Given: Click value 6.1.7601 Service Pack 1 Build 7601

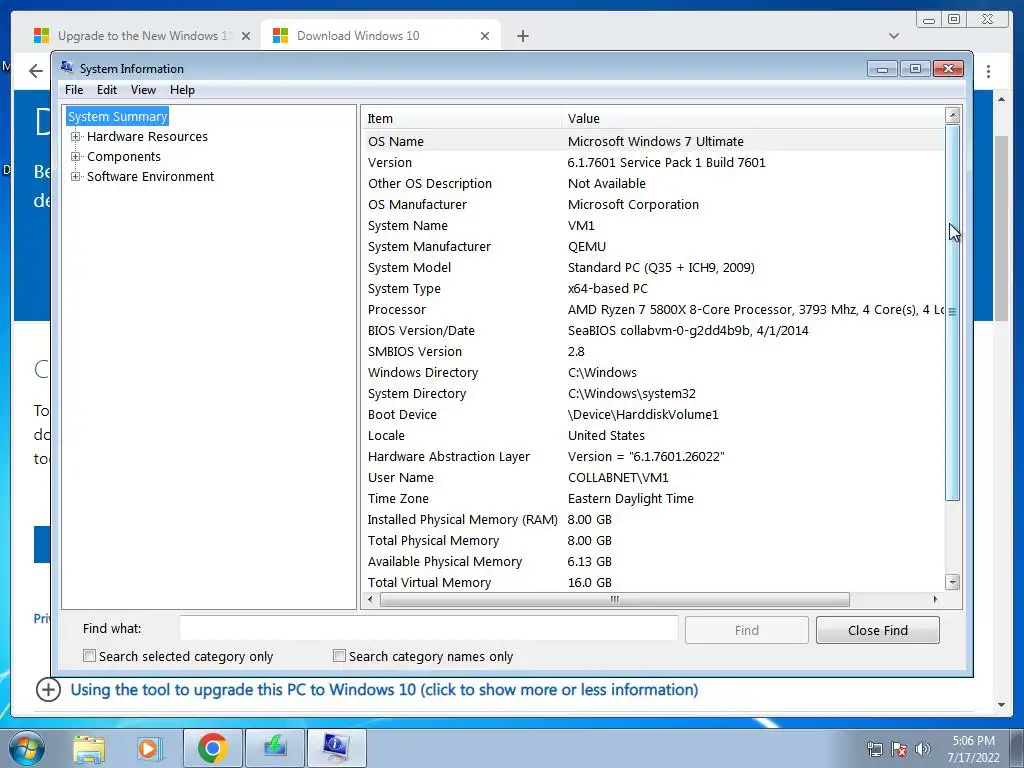Looking at the screenshot, I should pyautogui.click(x=666, y=163).
